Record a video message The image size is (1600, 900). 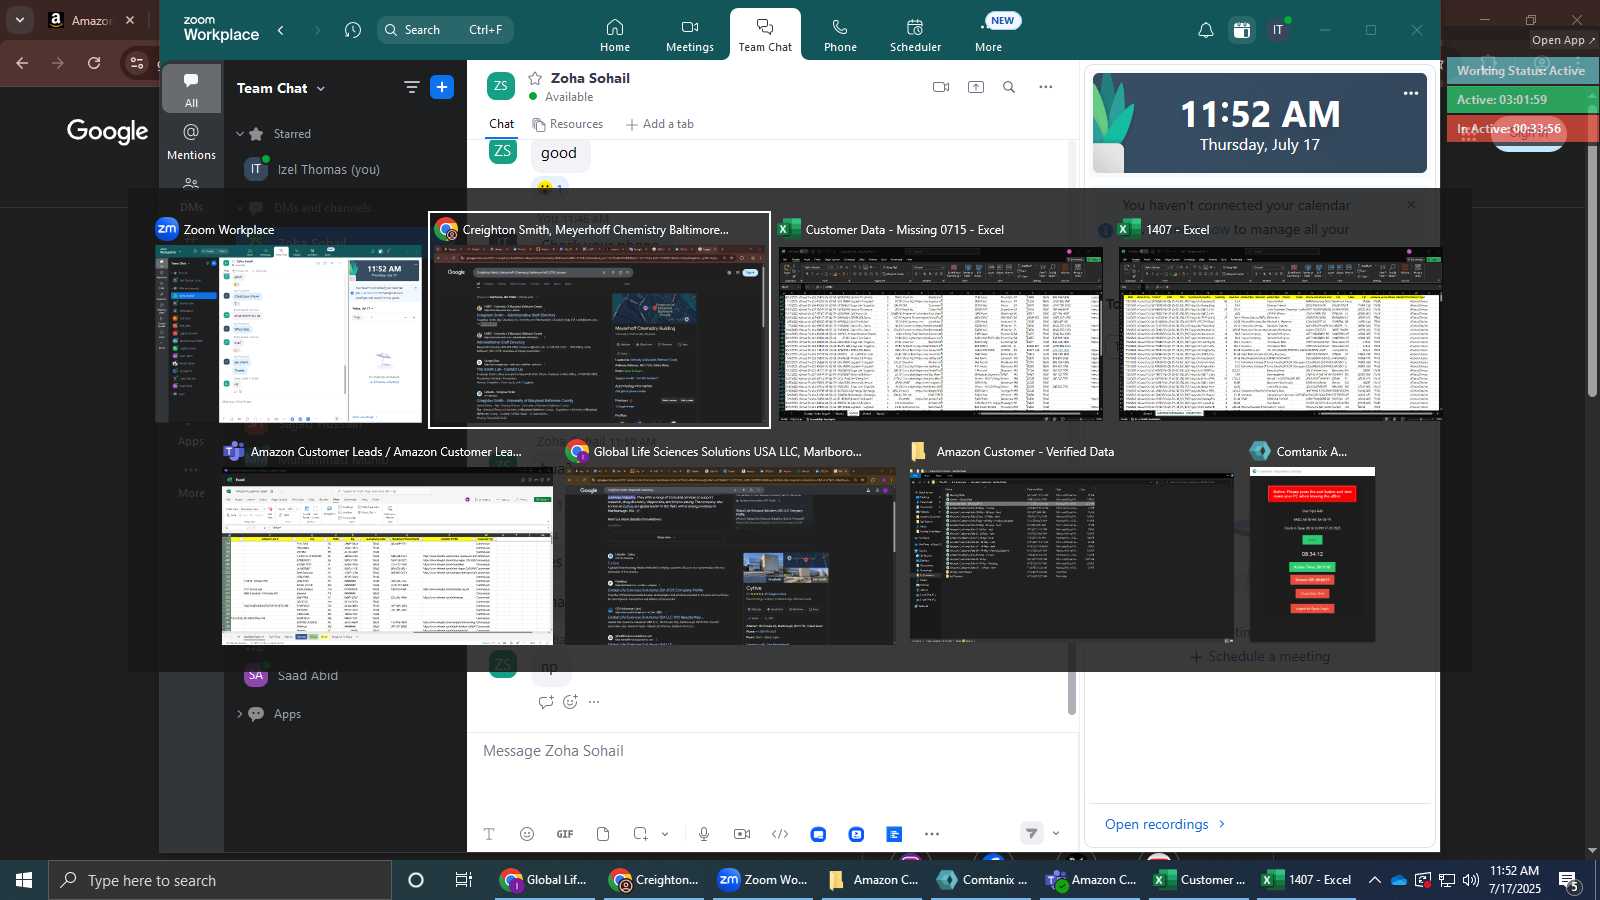742,834
